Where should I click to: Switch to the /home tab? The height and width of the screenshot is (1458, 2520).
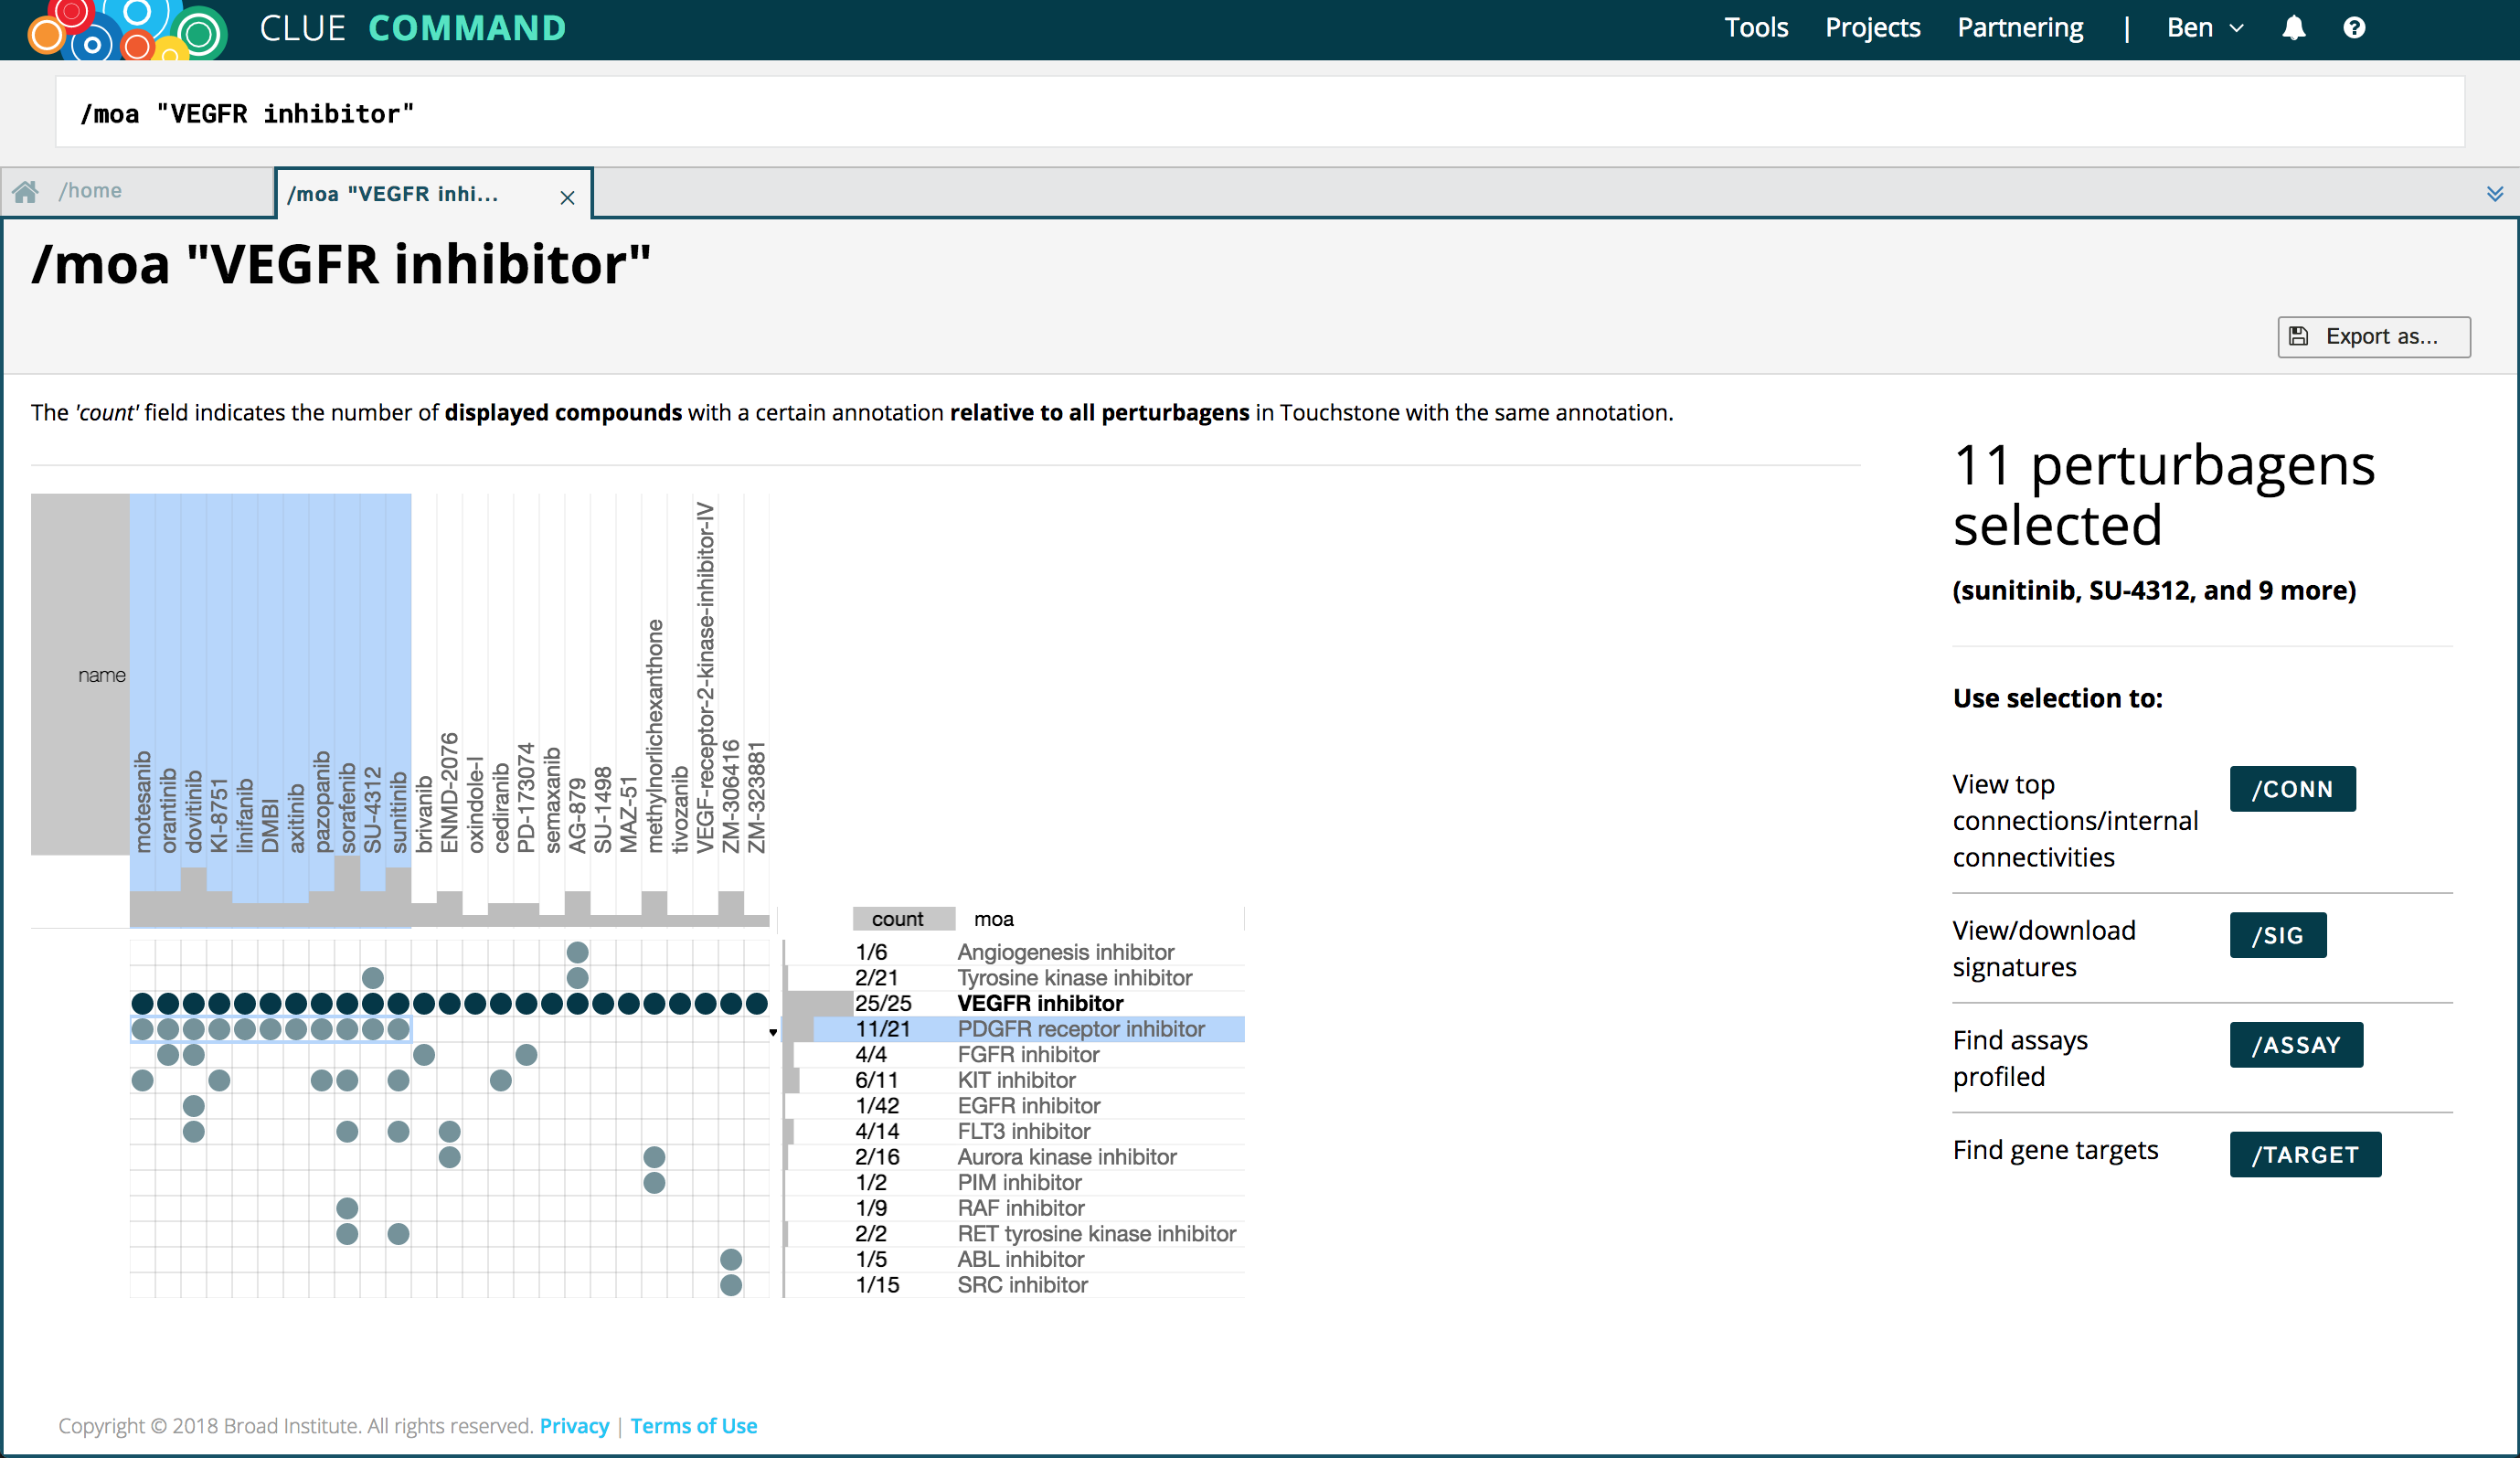[137, 191]
